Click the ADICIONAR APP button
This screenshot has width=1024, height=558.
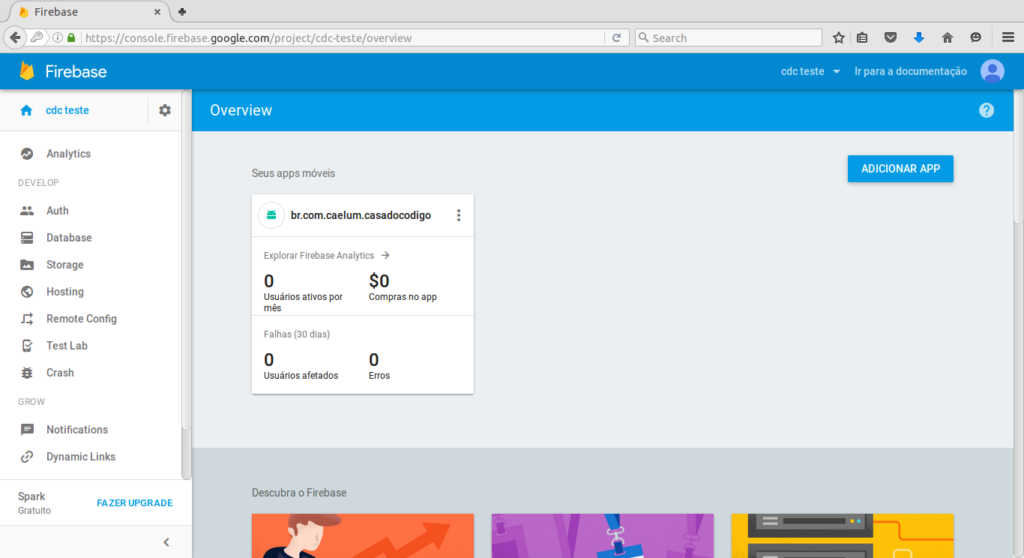click(900, 169)
